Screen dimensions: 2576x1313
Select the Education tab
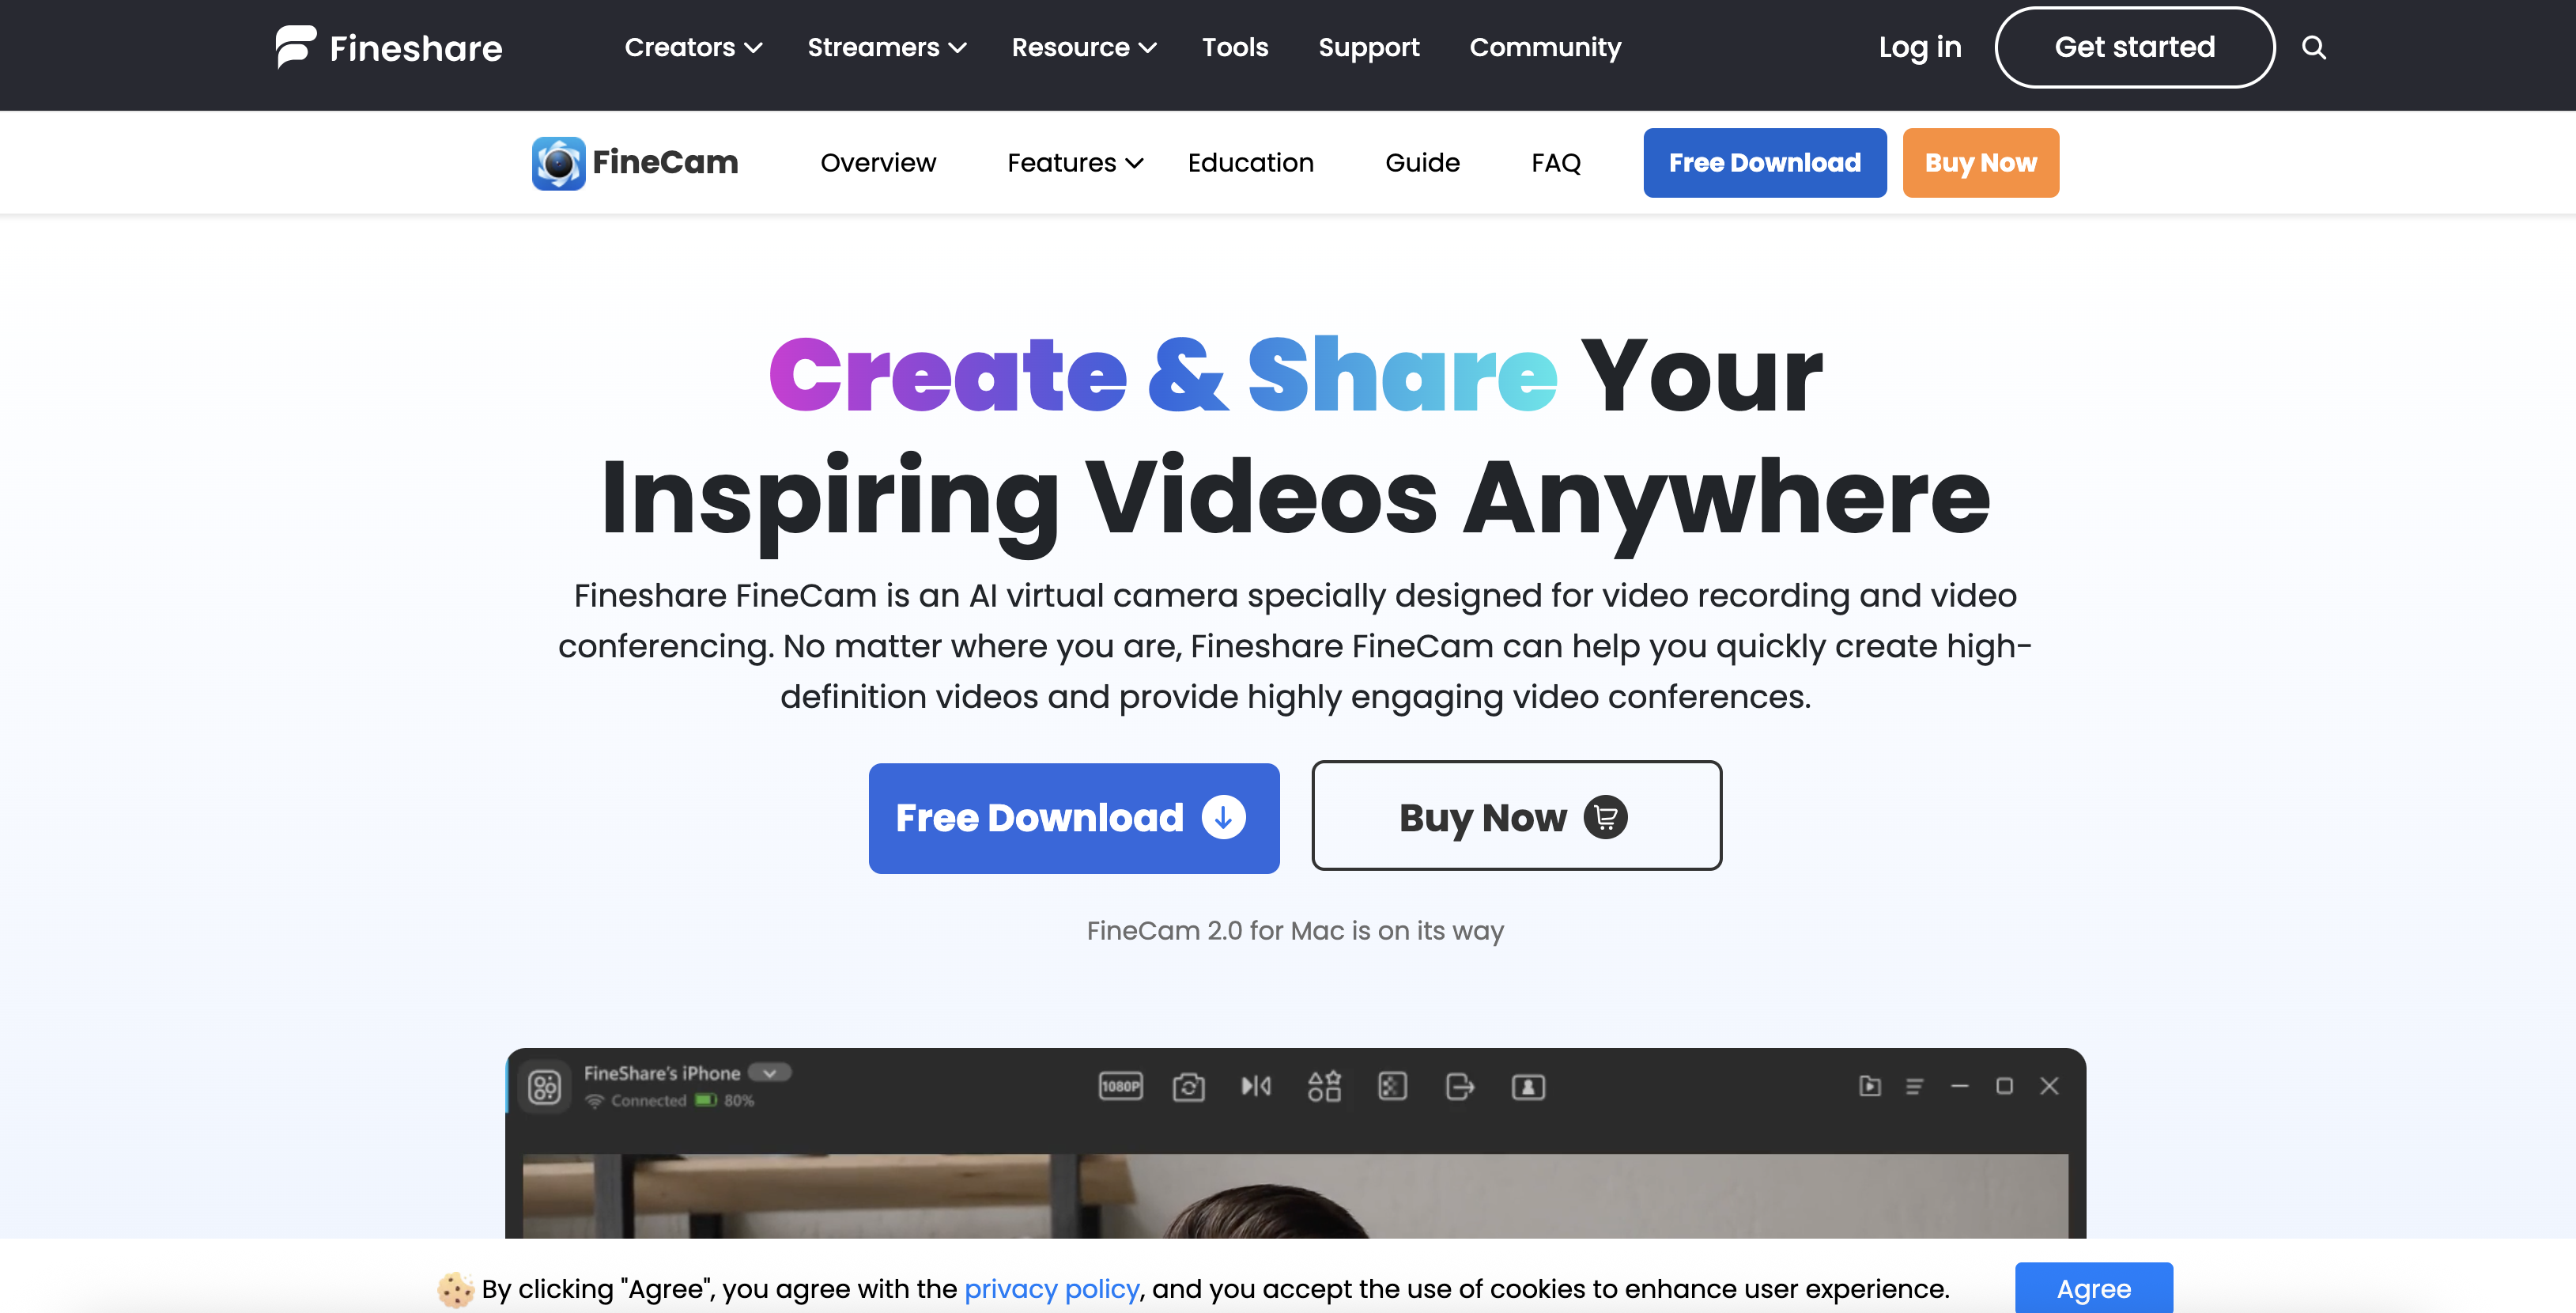tap(1250, 162)
